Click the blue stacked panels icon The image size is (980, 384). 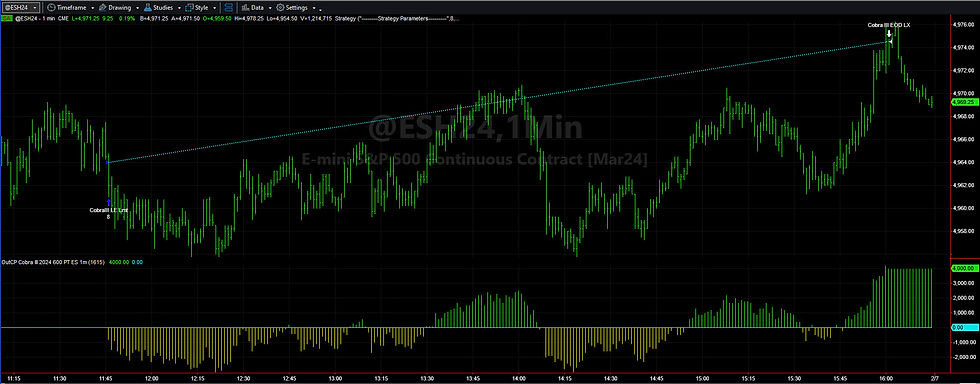click(229, 8)
